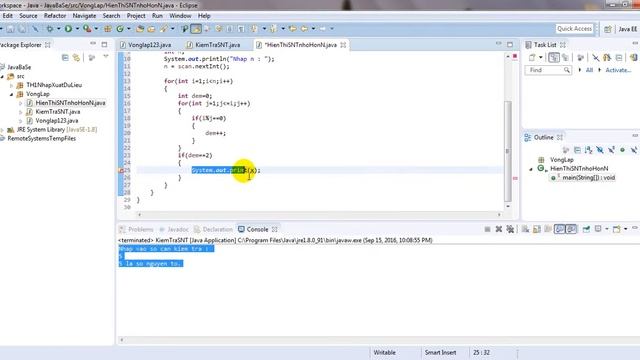This screenshot has height=360, width=640.
Task: Toggle Hide Non-Public Members in Outline
Action: [x=622, y=150]
